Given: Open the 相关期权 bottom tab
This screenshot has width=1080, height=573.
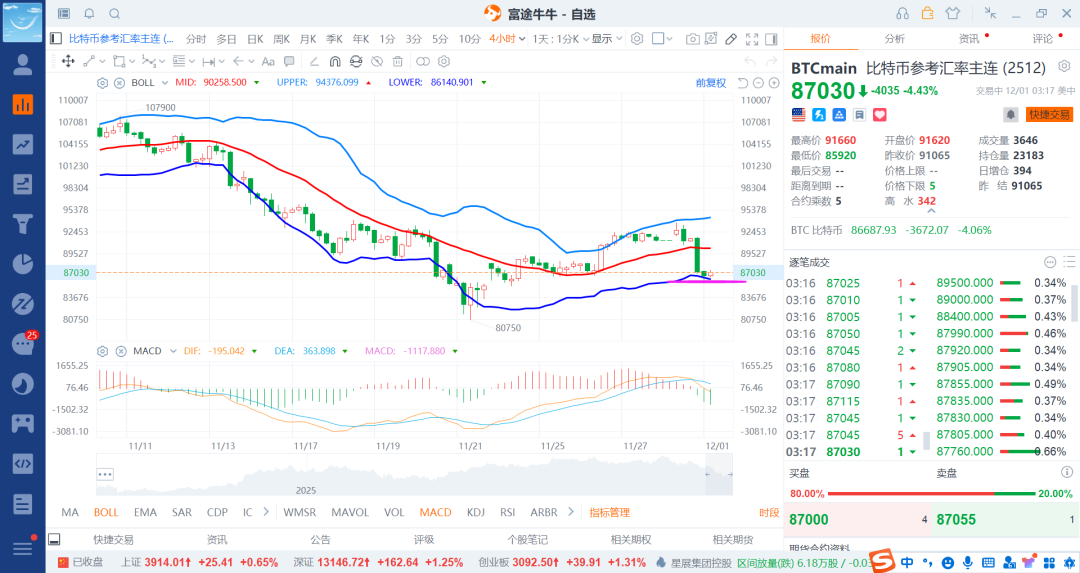Looking at the screenshot, I should pos(630,540).
